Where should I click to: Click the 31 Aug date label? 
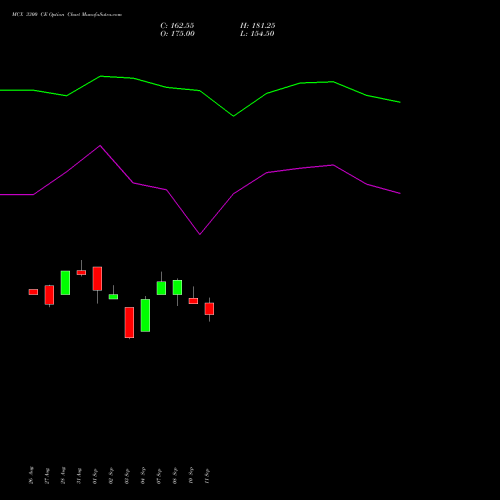click(x=79, y=476)
